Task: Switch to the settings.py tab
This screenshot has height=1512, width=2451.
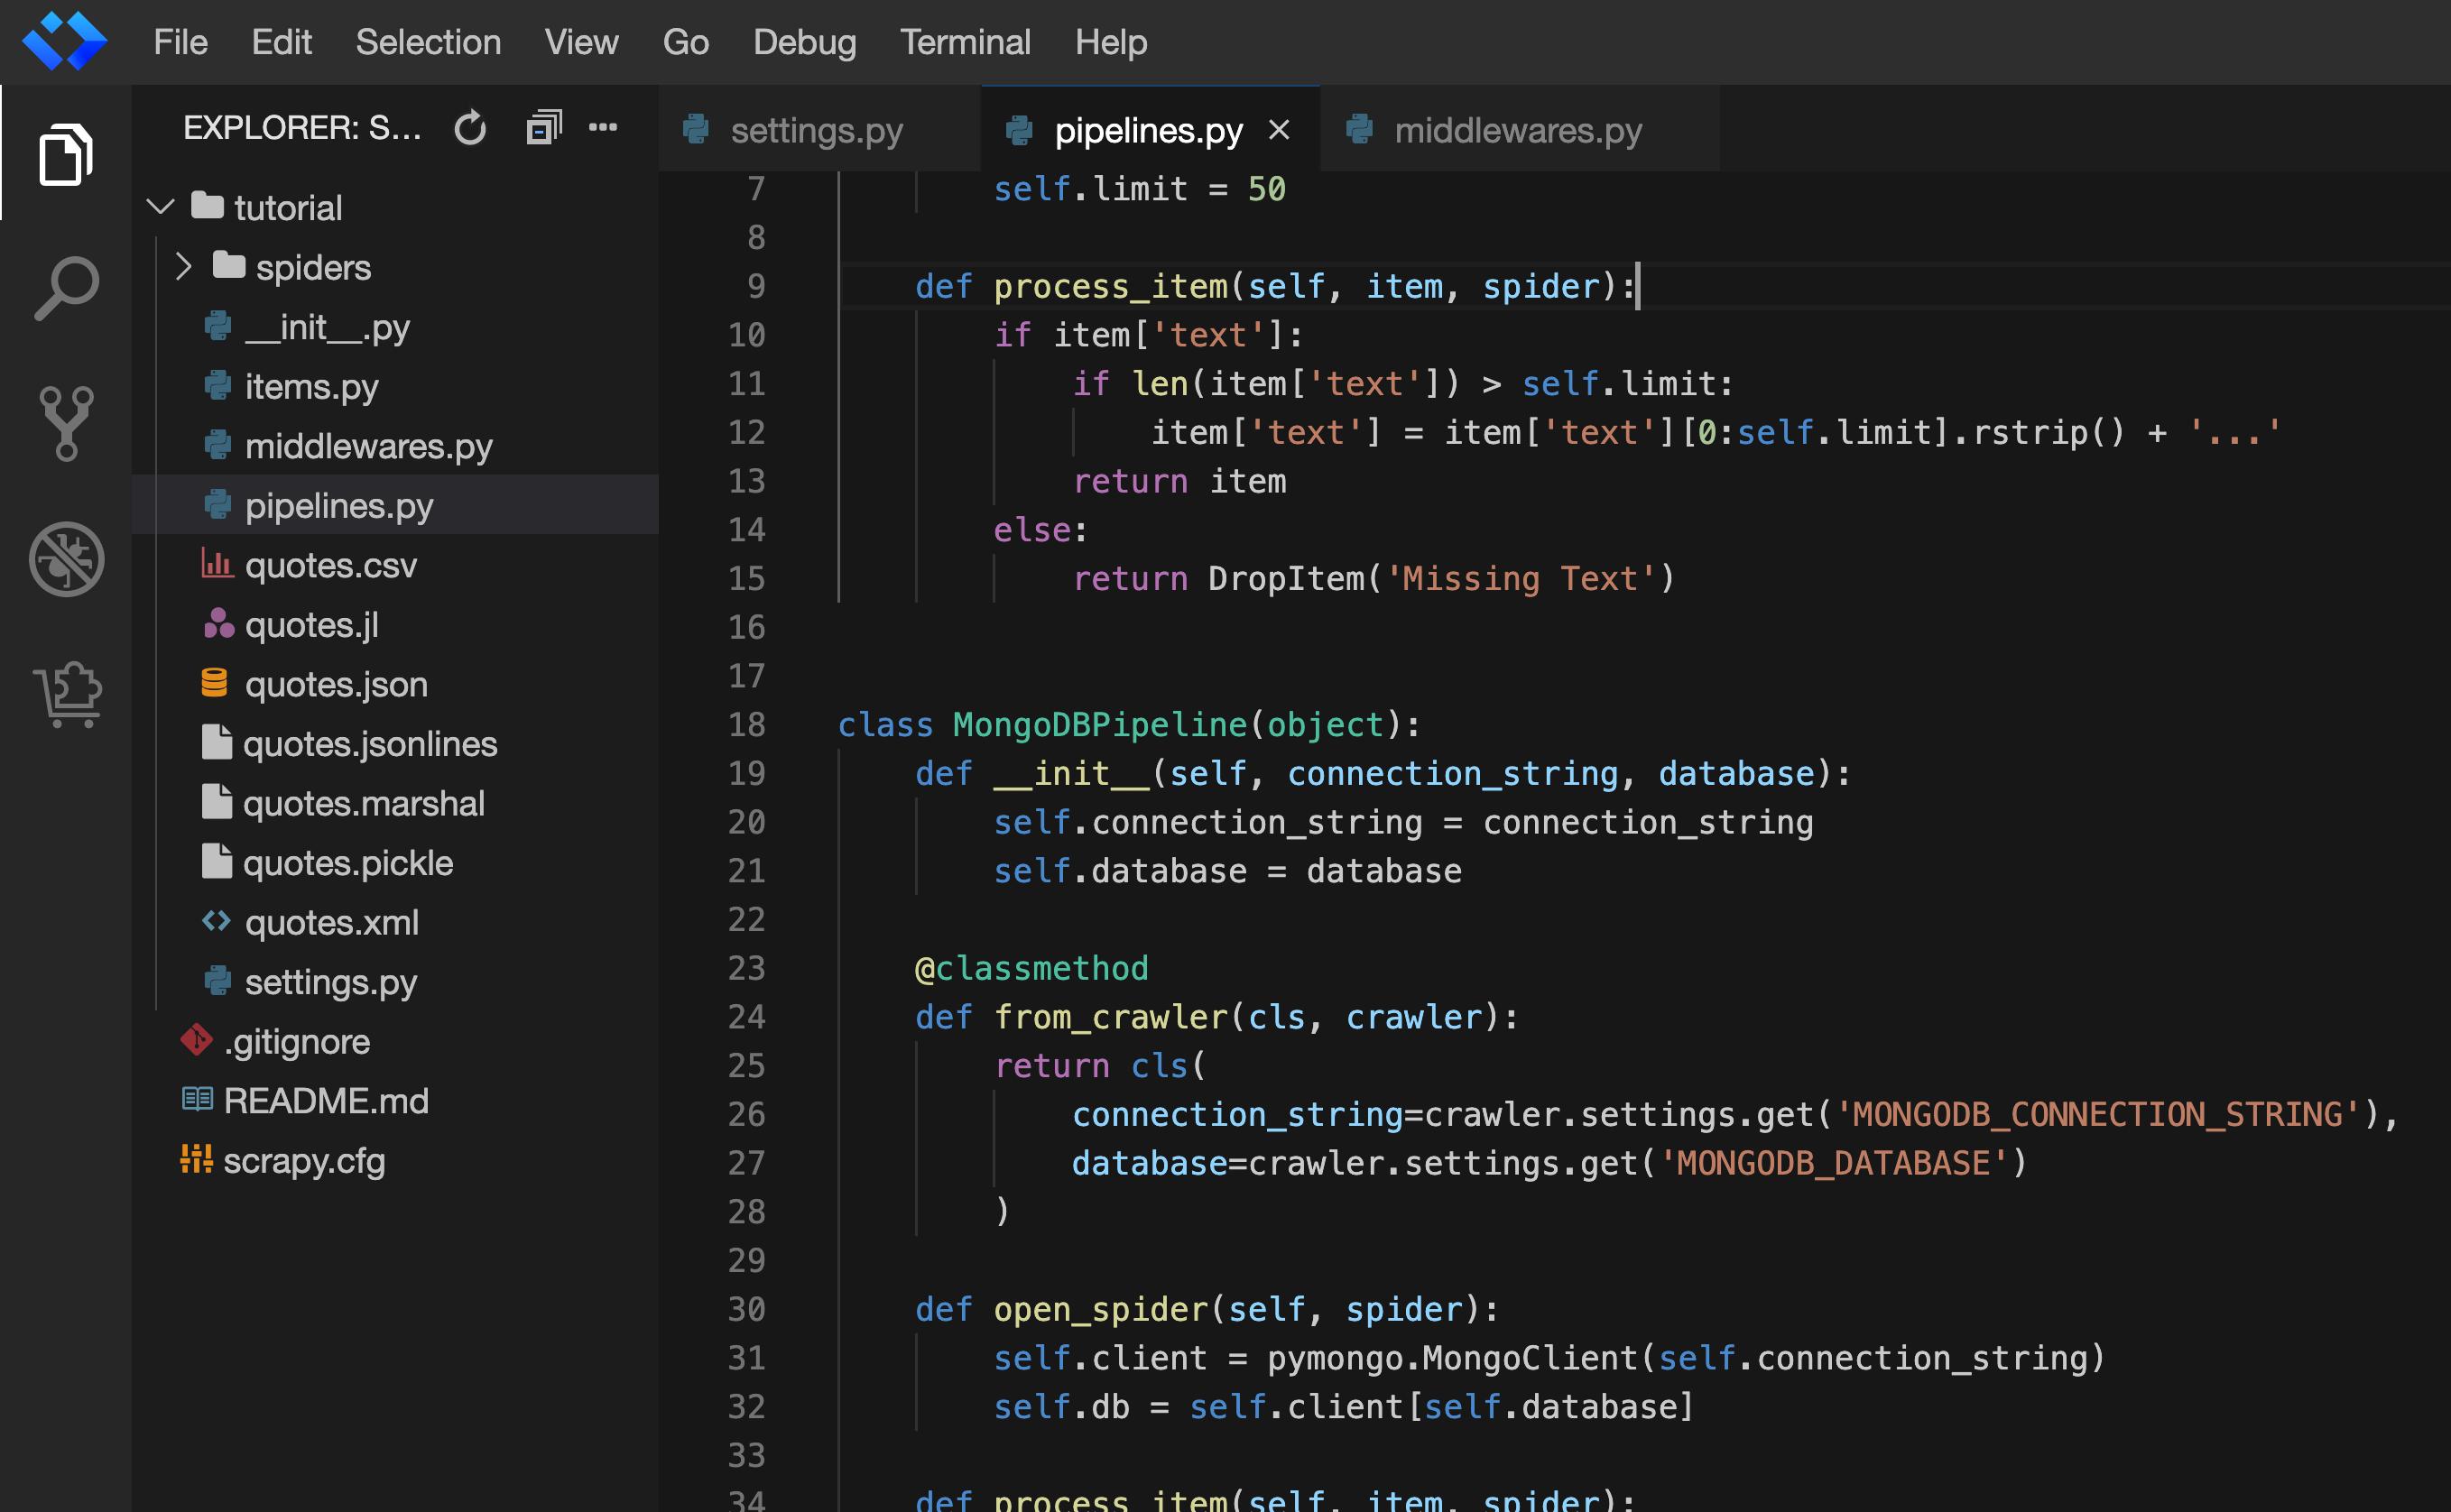Action: pyautogui.click(x=820, y=129)
